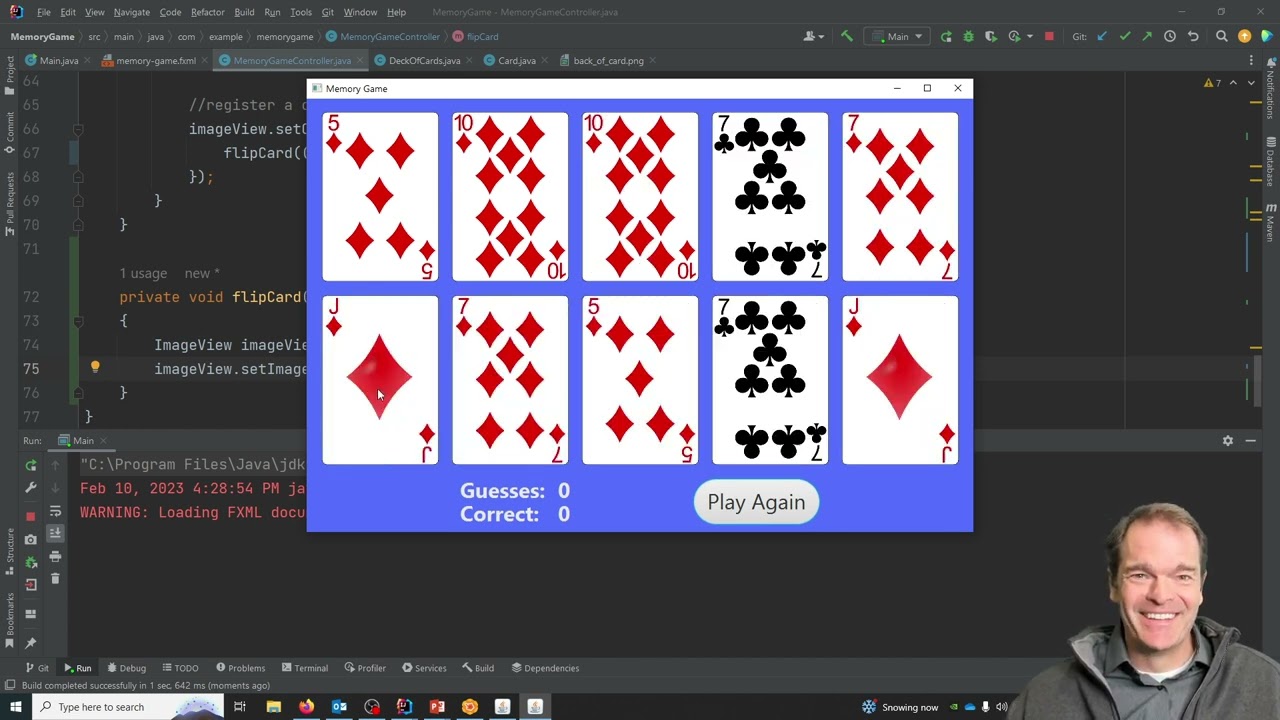
Task: Switch to back_of_card.png tab
Action: pyautogui.click(x=608, y=61)
